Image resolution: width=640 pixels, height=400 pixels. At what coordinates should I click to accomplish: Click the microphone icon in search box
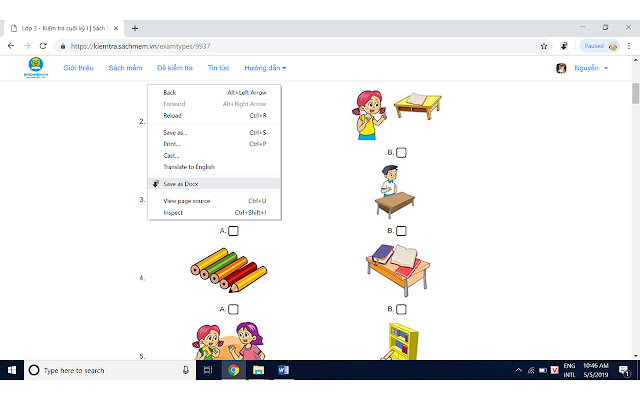click(186, 370)
